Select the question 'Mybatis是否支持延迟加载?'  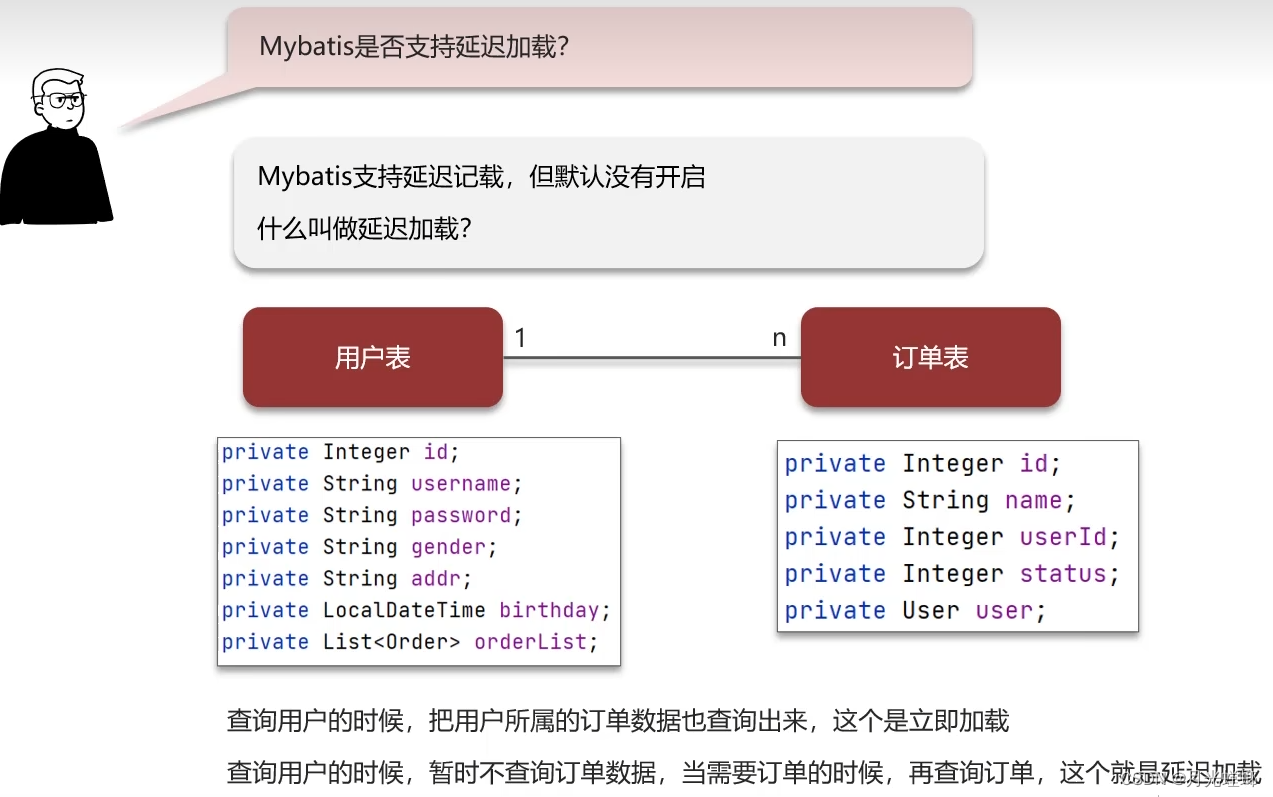click(x=413, y=46)
